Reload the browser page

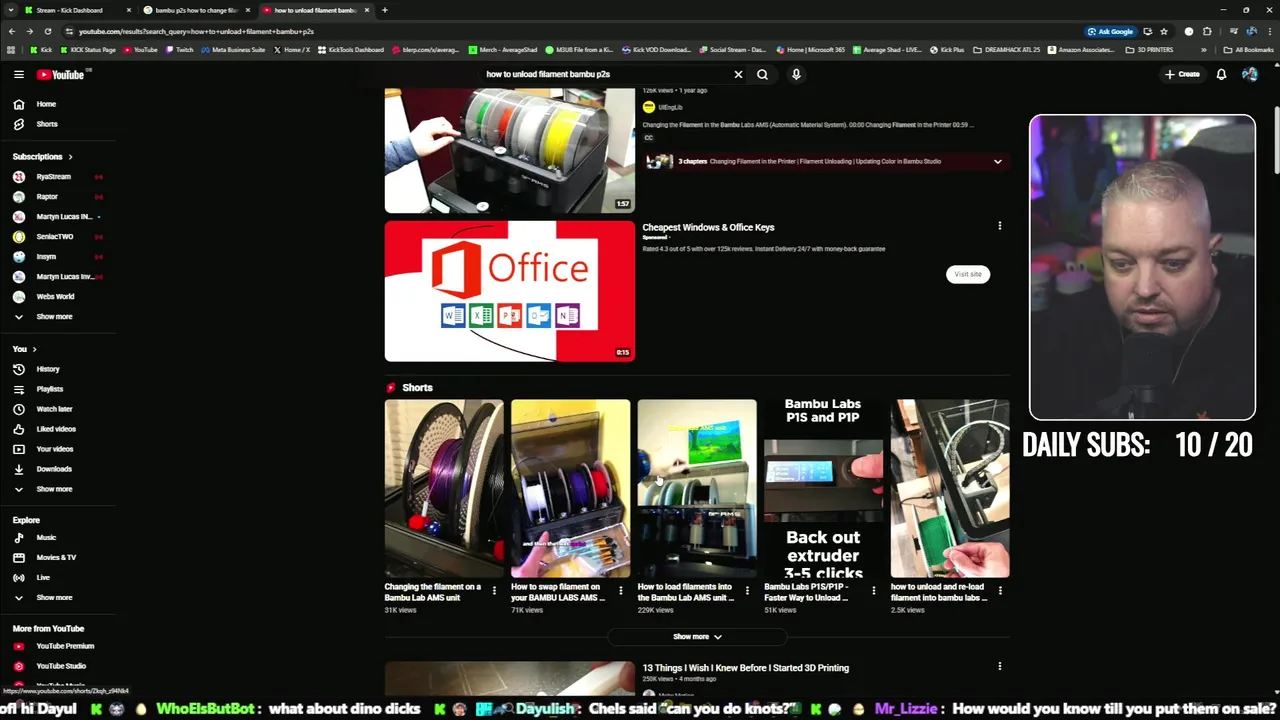(x=47, y=31)
